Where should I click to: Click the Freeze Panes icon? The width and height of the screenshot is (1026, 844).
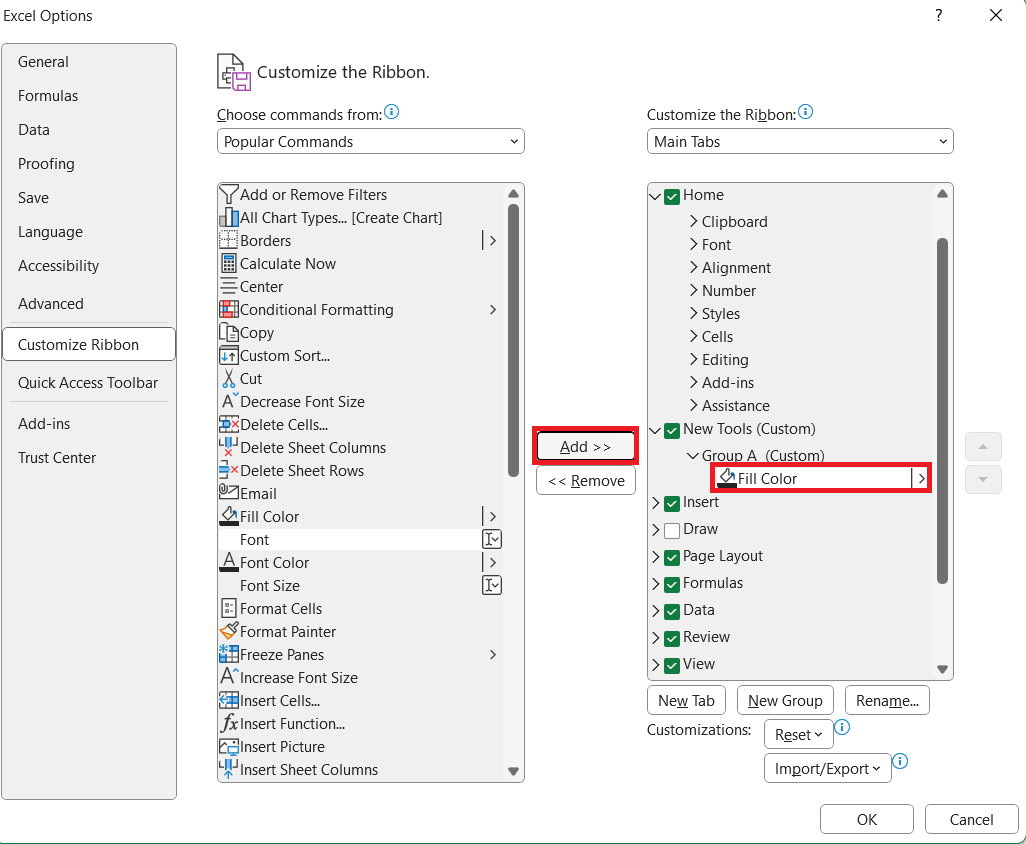pyautogui.click(x=228, y=654)
